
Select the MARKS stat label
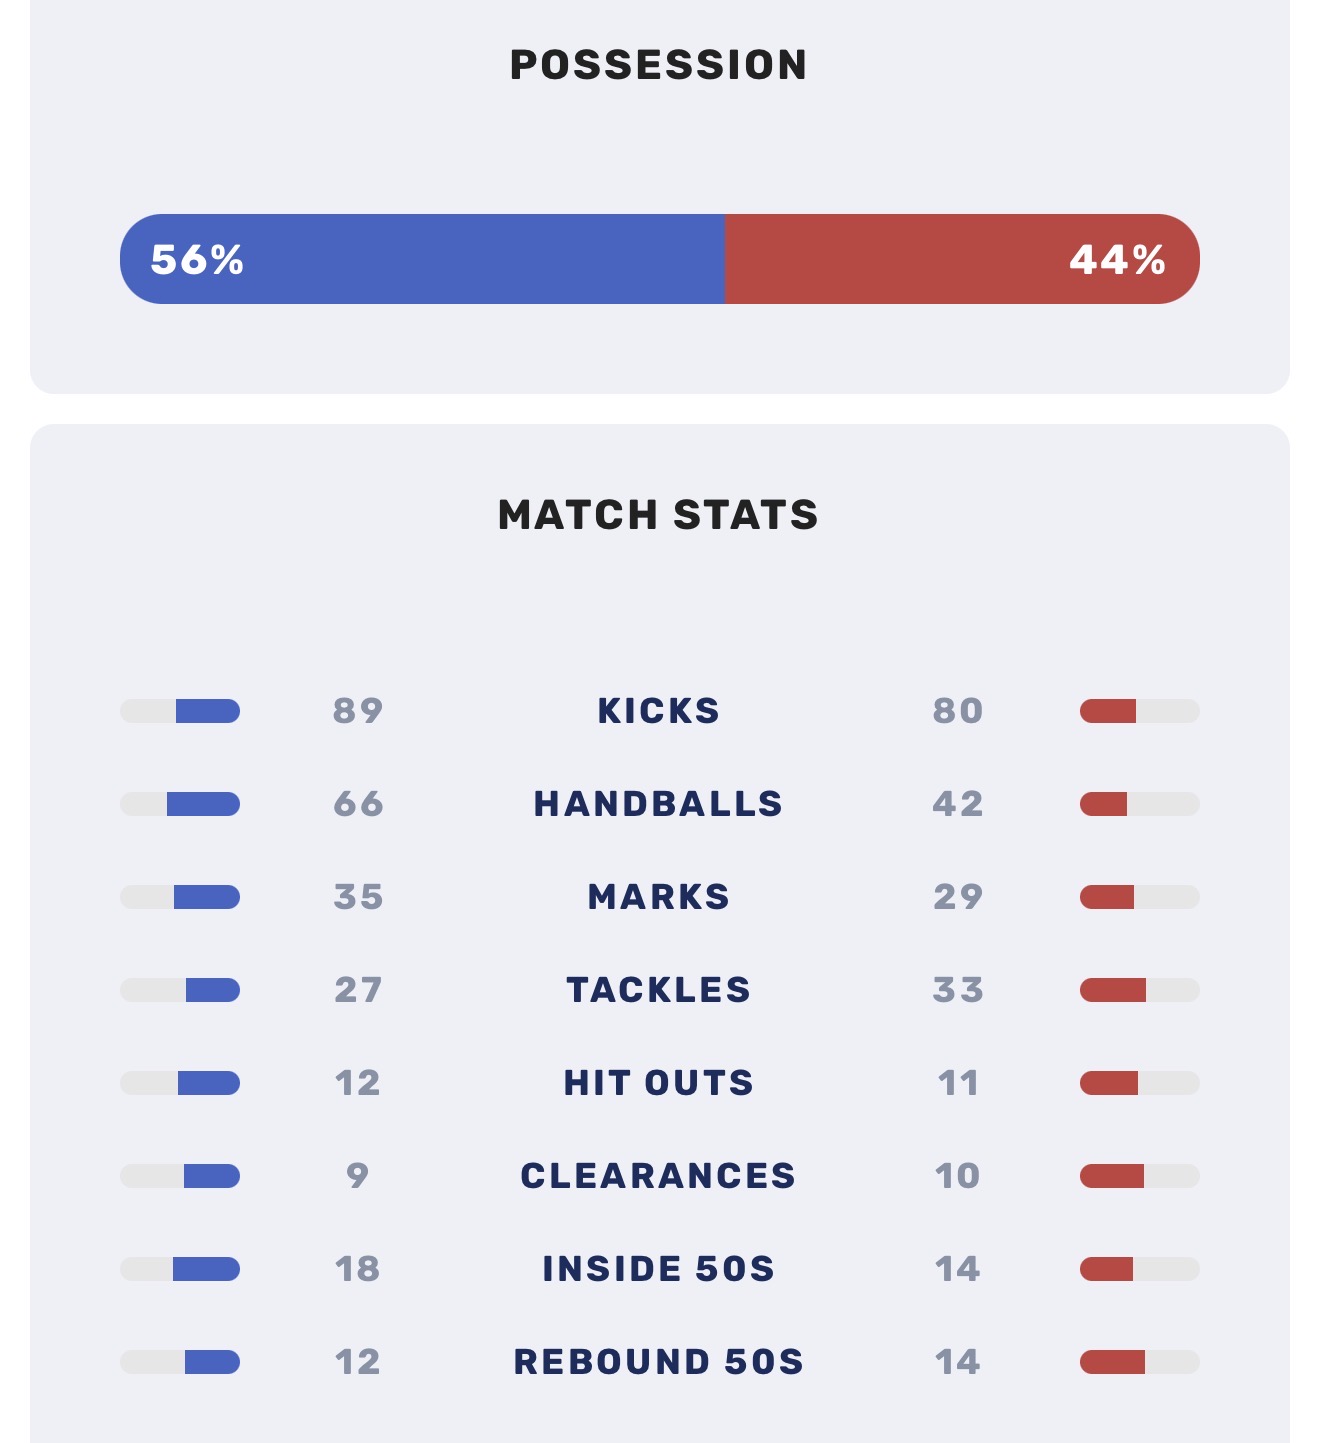pos(659,897)
